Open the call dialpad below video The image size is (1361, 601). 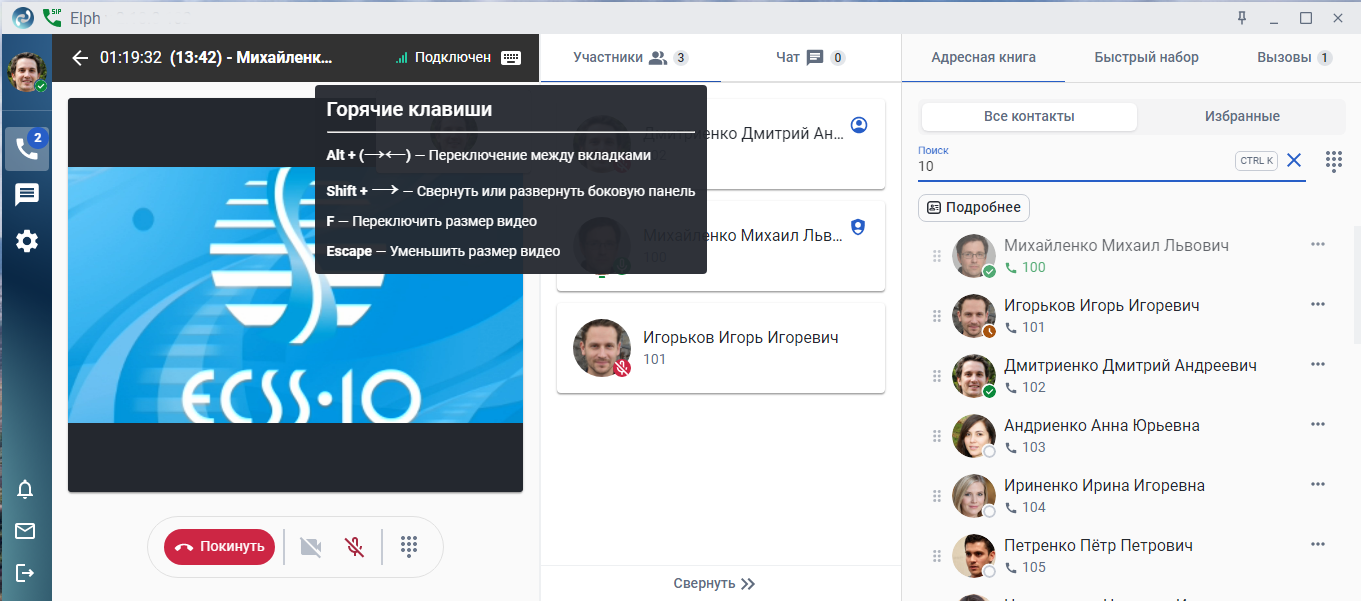tap(408, 547)
